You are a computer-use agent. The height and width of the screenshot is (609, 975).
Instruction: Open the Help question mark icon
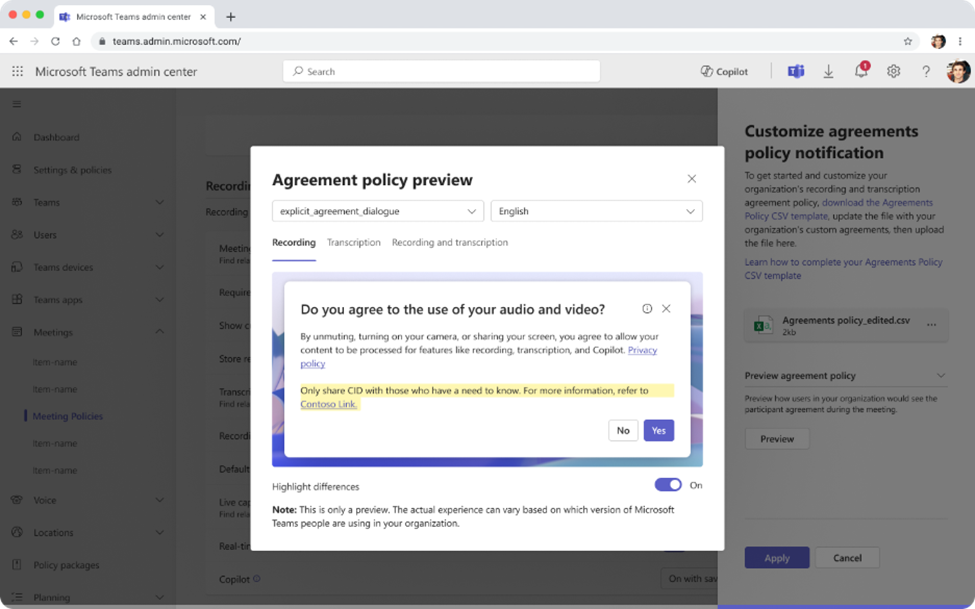coord(925,71)
